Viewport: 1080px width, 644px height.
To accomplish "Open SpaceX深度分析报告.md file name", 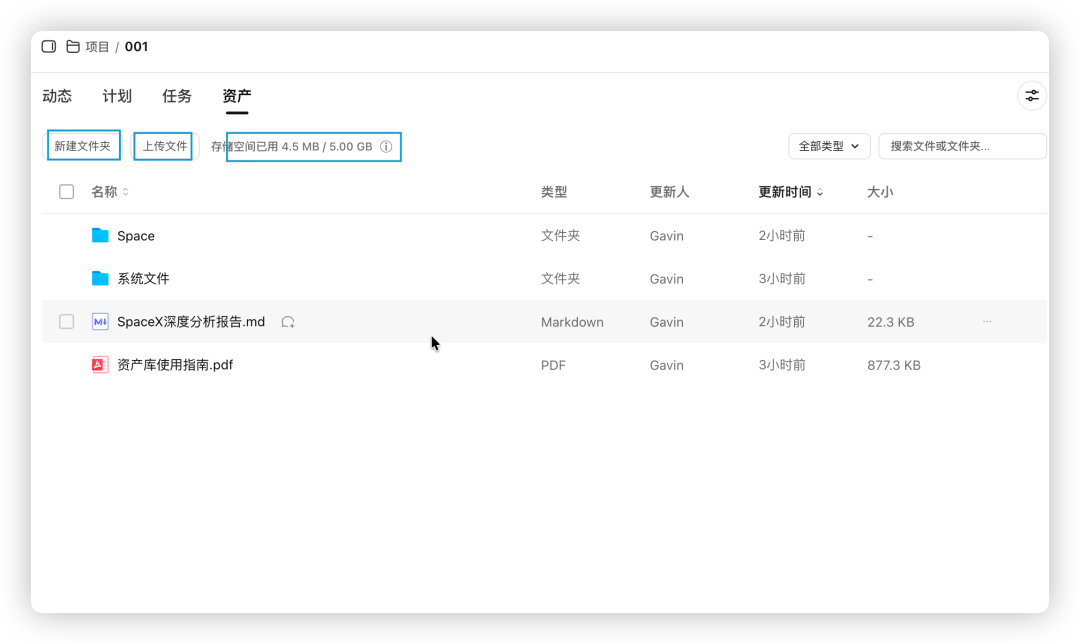I will point(191,322).
